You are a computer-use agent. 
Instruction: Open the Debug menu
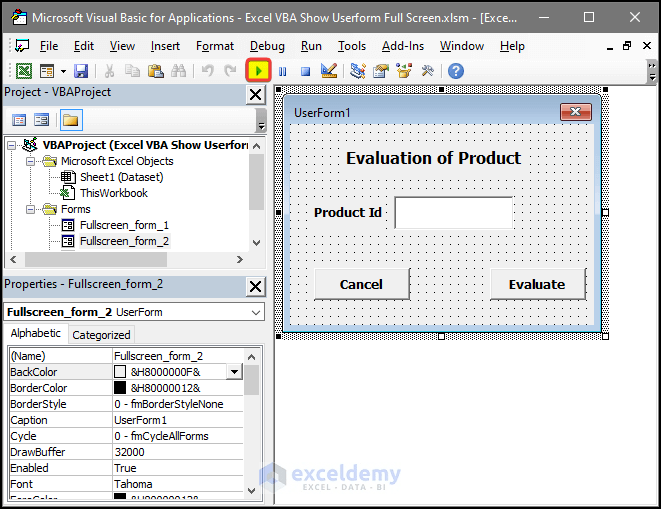tap(267, 46)
